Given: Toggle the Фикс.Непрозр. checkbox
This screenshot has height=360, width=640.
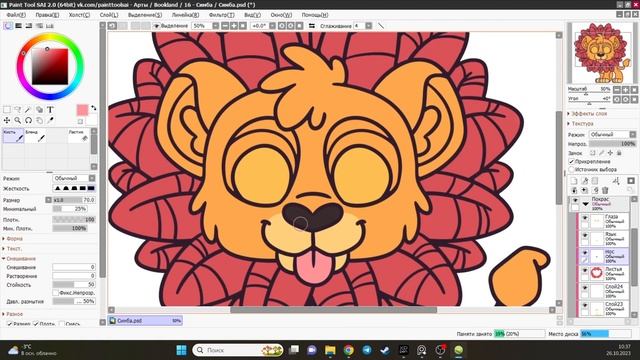Looking at the screenshot, I should [56, 293].
